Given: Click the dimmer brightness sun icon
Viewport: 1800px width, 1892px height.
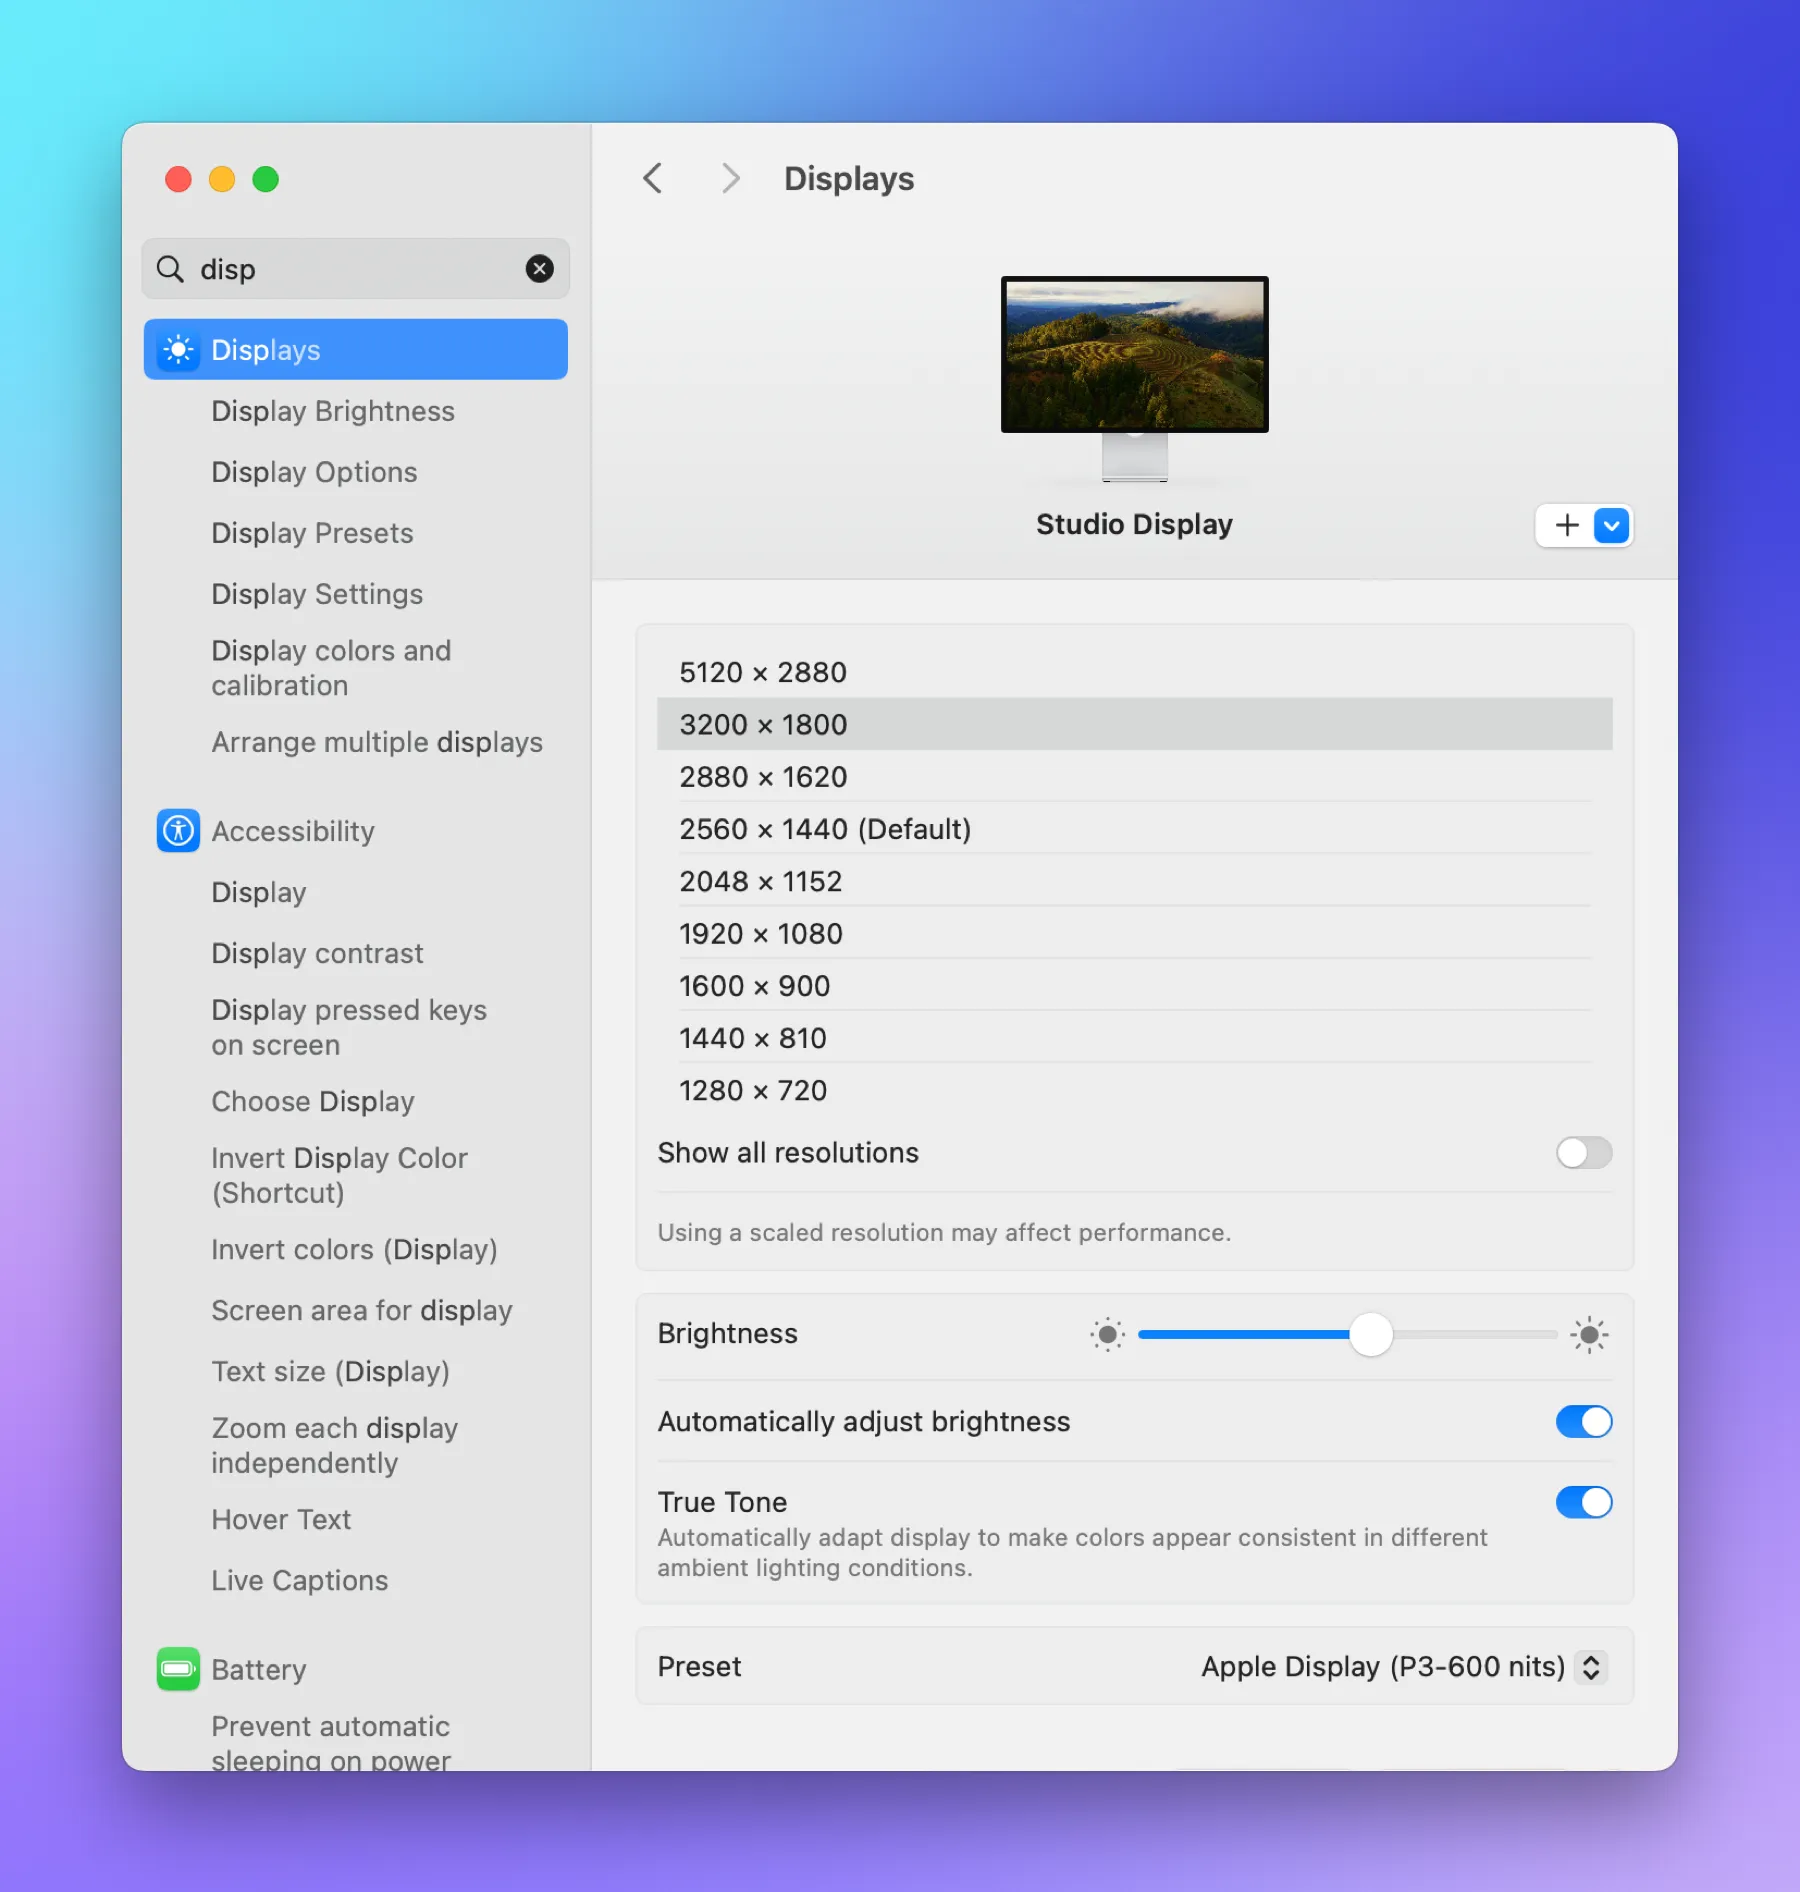Looking at the screenshot, I should 1106,1334.
